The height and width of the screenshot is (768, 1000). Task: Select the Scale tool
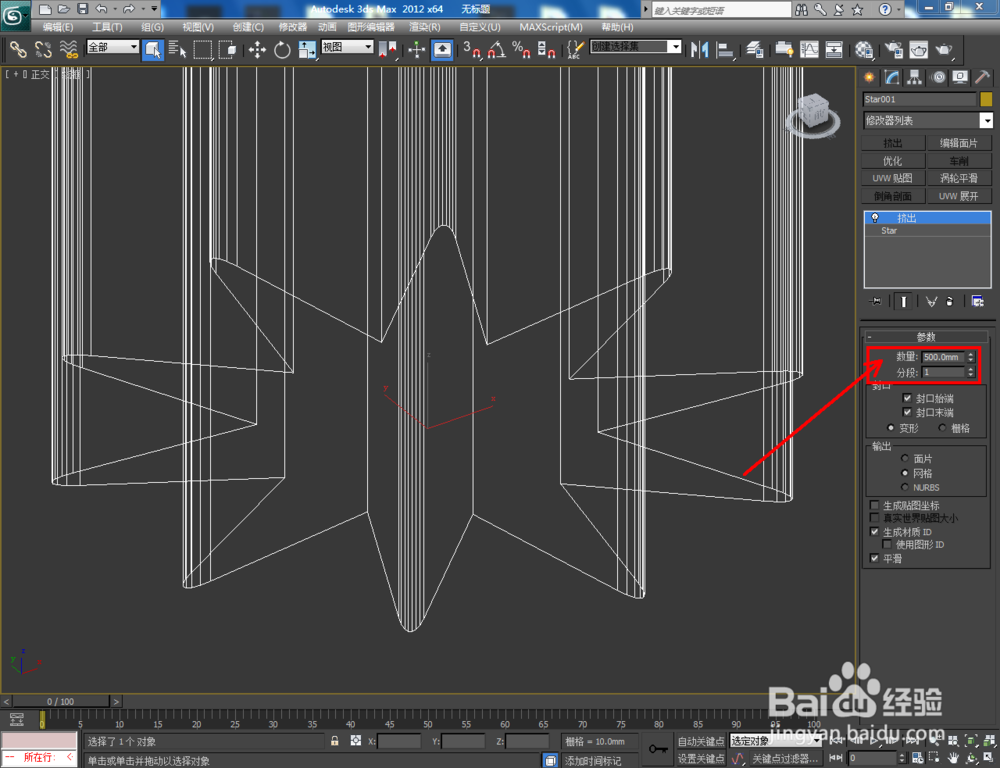[x=307, y=49]
